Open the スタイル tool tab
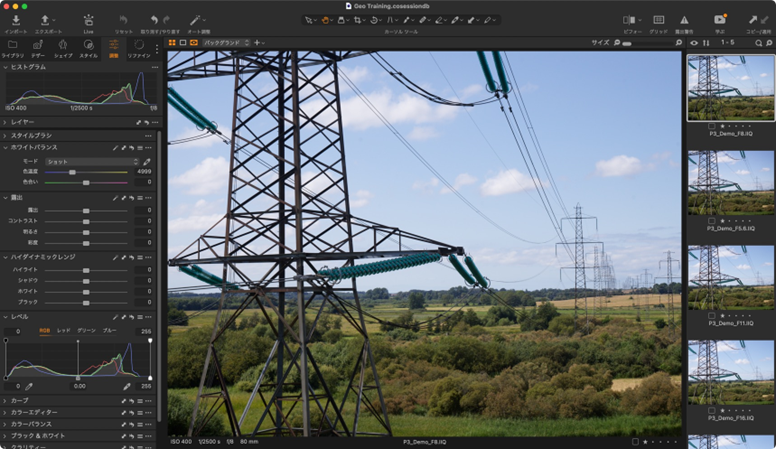The height and width of the screenshot is (449, 776). tap(88, 49)
